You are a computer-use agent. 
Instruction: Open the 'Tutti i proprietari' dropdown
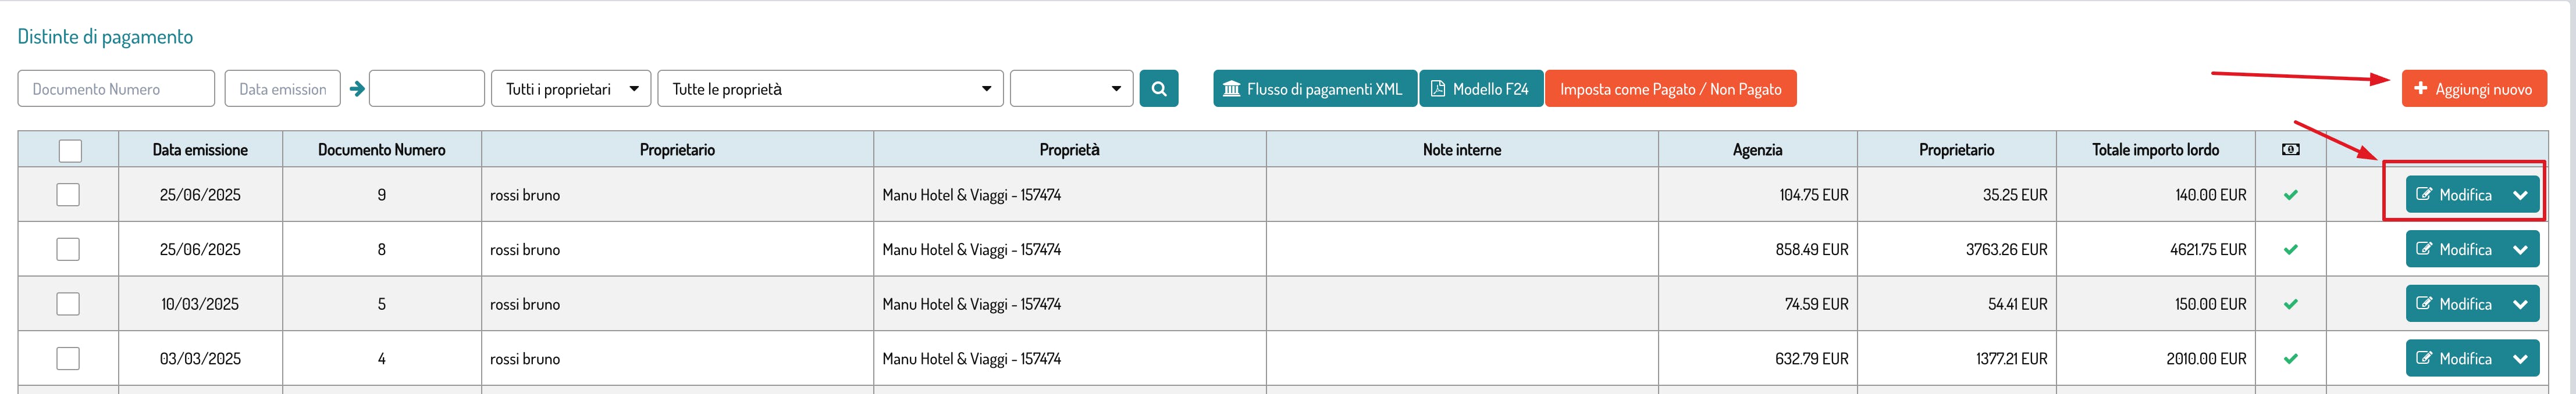coord(571,88)
